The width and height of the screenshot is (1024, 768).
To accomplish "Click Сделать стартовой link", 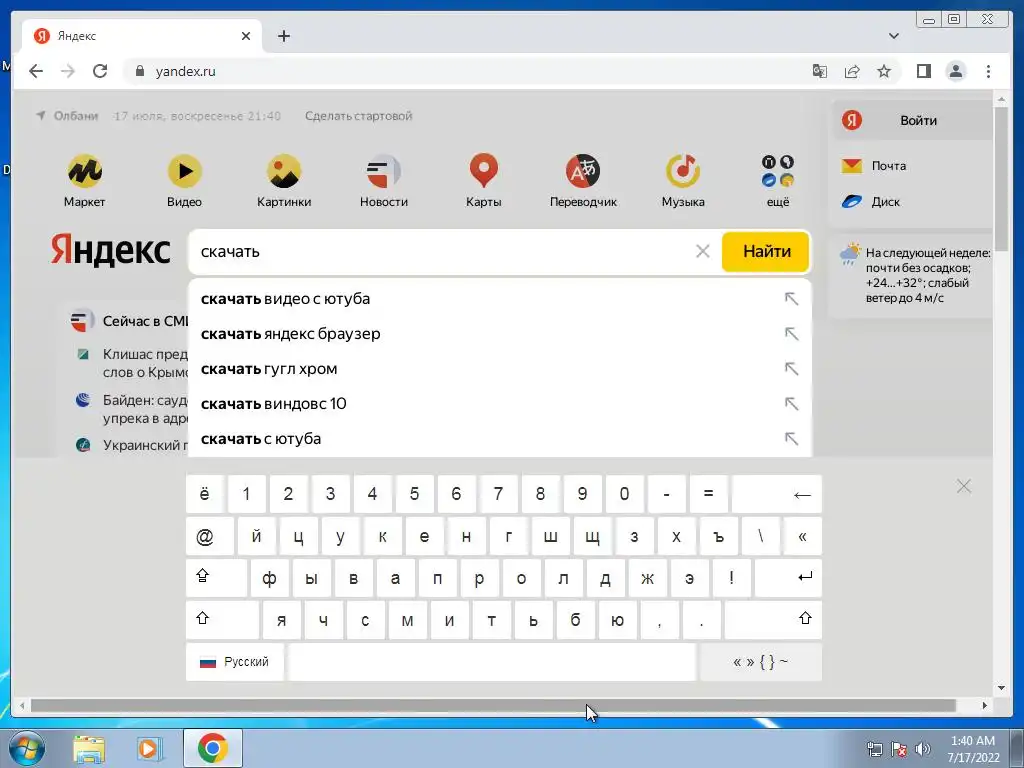I will 359,116.
